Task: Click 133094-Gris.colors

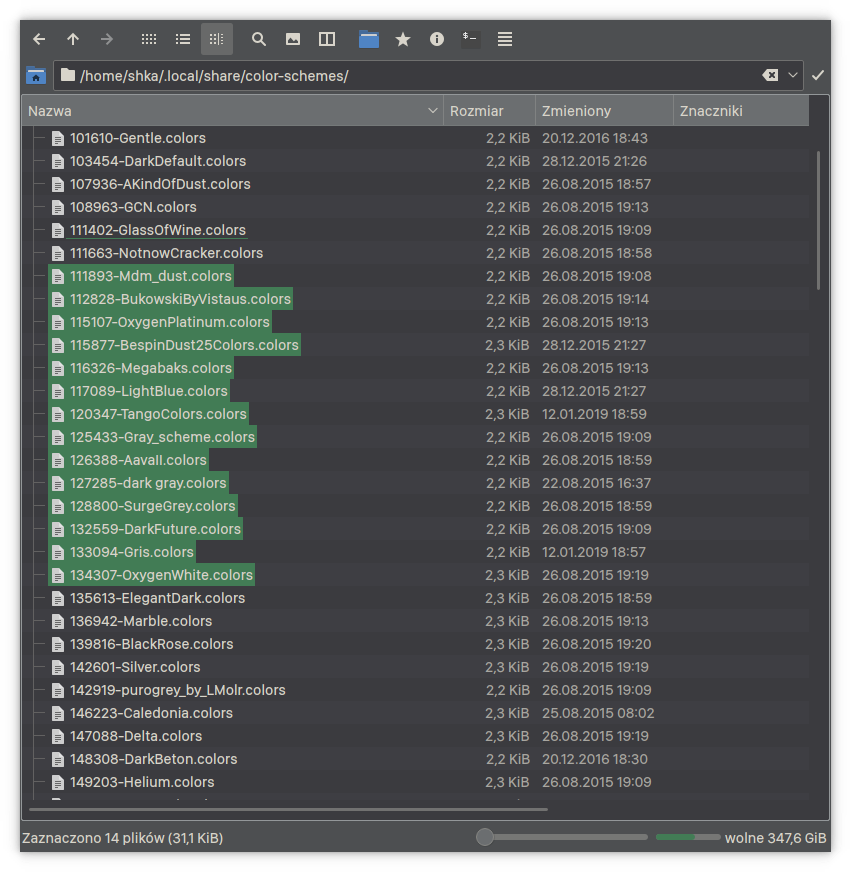Action: pos(131,552)
